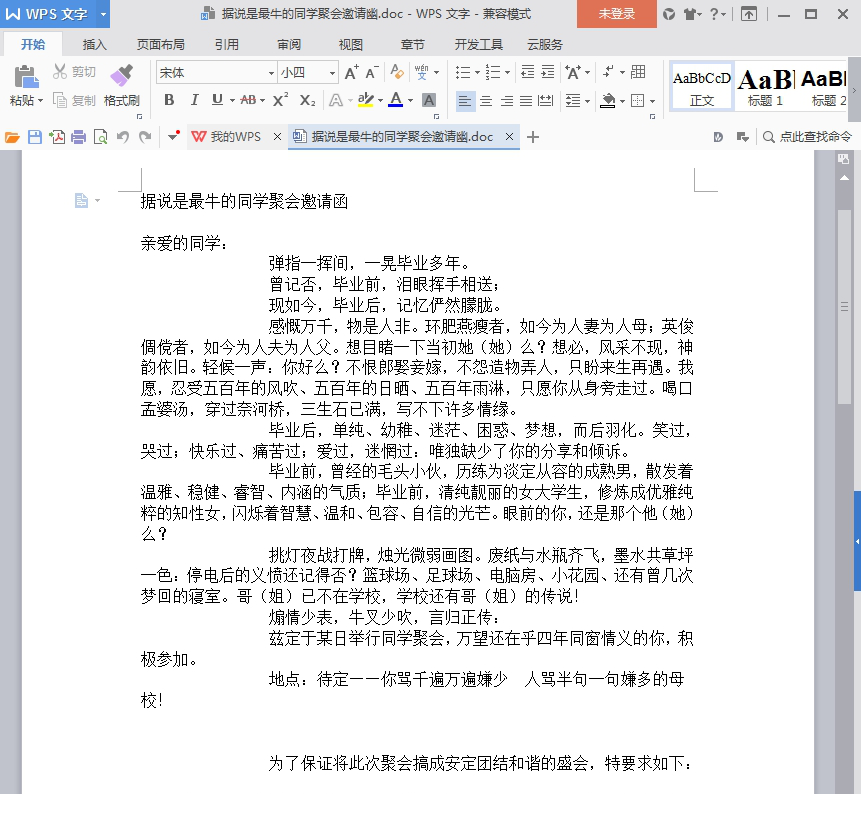Open print preview with the magnifier page icon
The image size is (861, 825).
100,137
